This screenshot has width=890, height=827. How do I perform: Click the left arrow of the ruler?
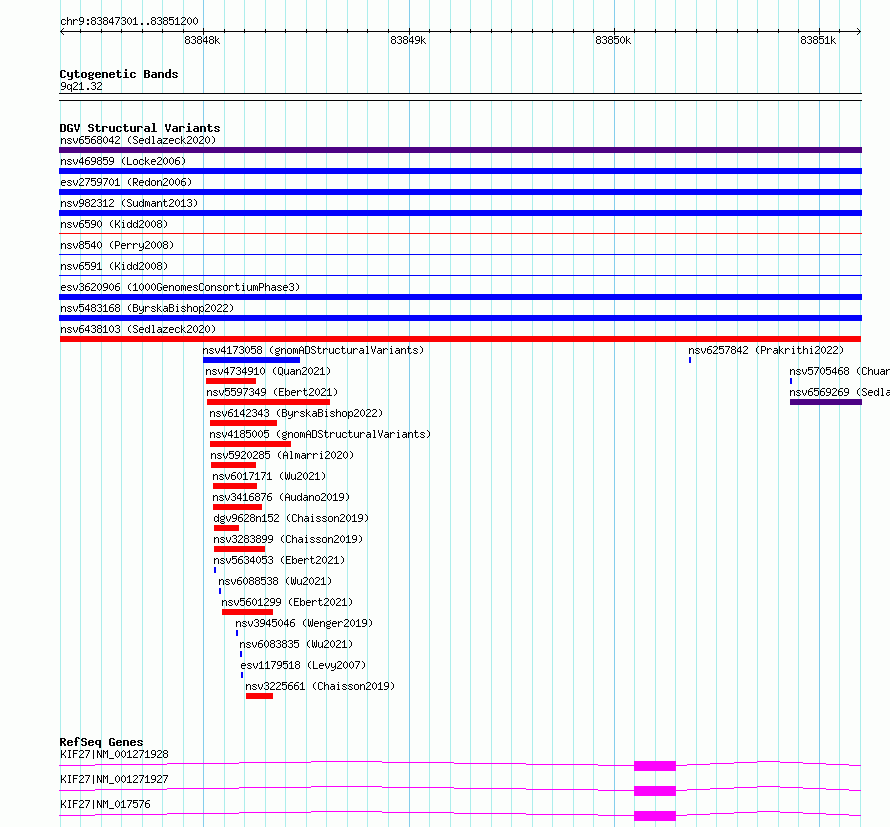pyautogui.click(x=62, y=31)
